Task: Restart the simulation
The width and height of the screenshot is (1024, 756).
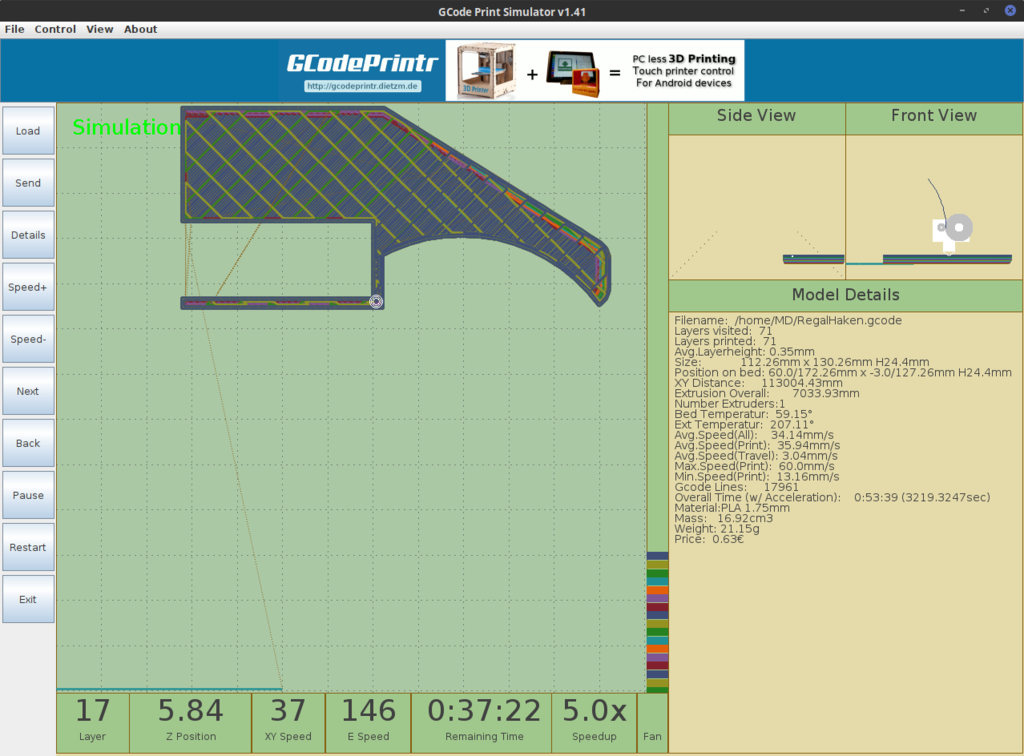Action: (x=28, y=547)
